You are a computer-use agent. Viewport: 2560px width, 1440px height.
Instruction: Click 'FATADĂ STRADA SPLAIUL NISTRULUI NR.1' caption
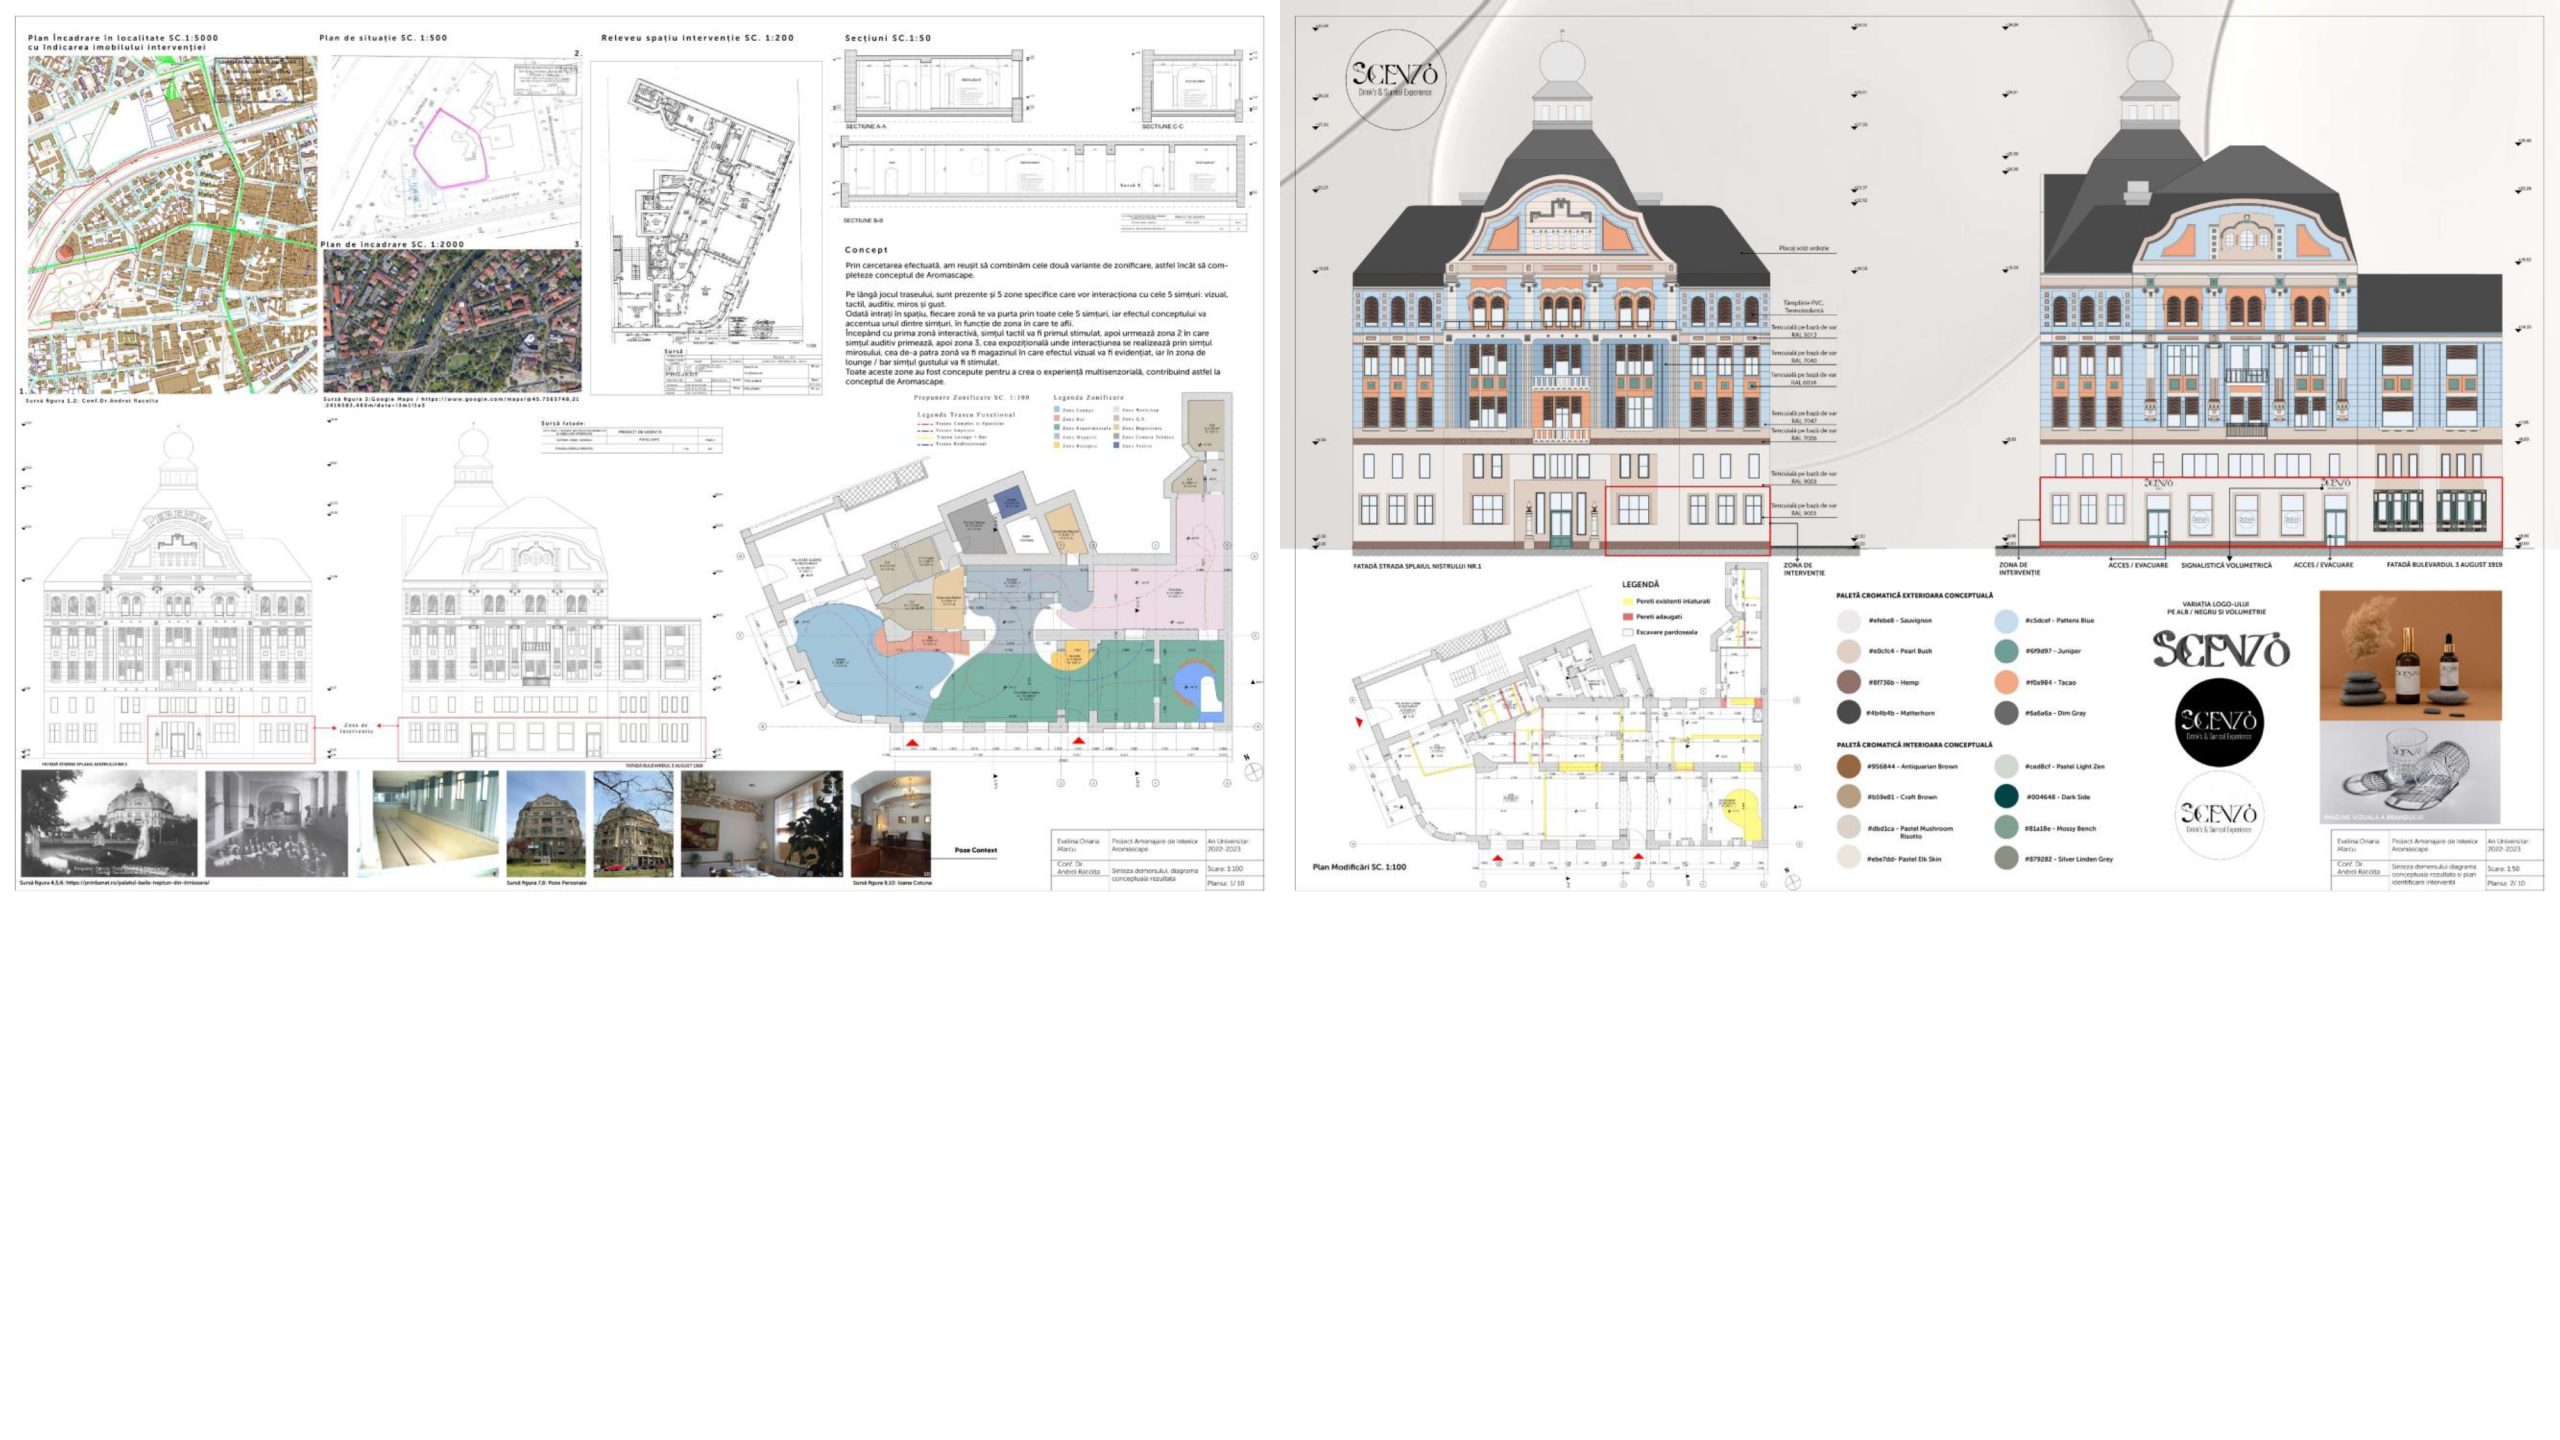click(1417, 567)
